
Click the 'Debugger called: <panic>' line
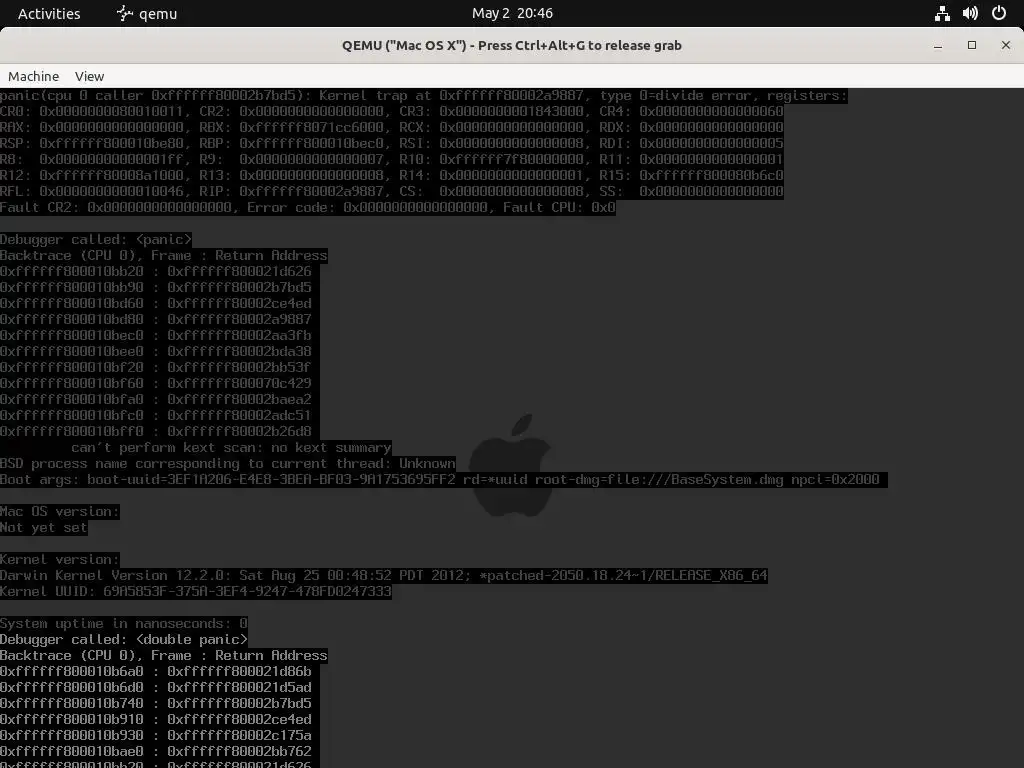click(96, 240)
